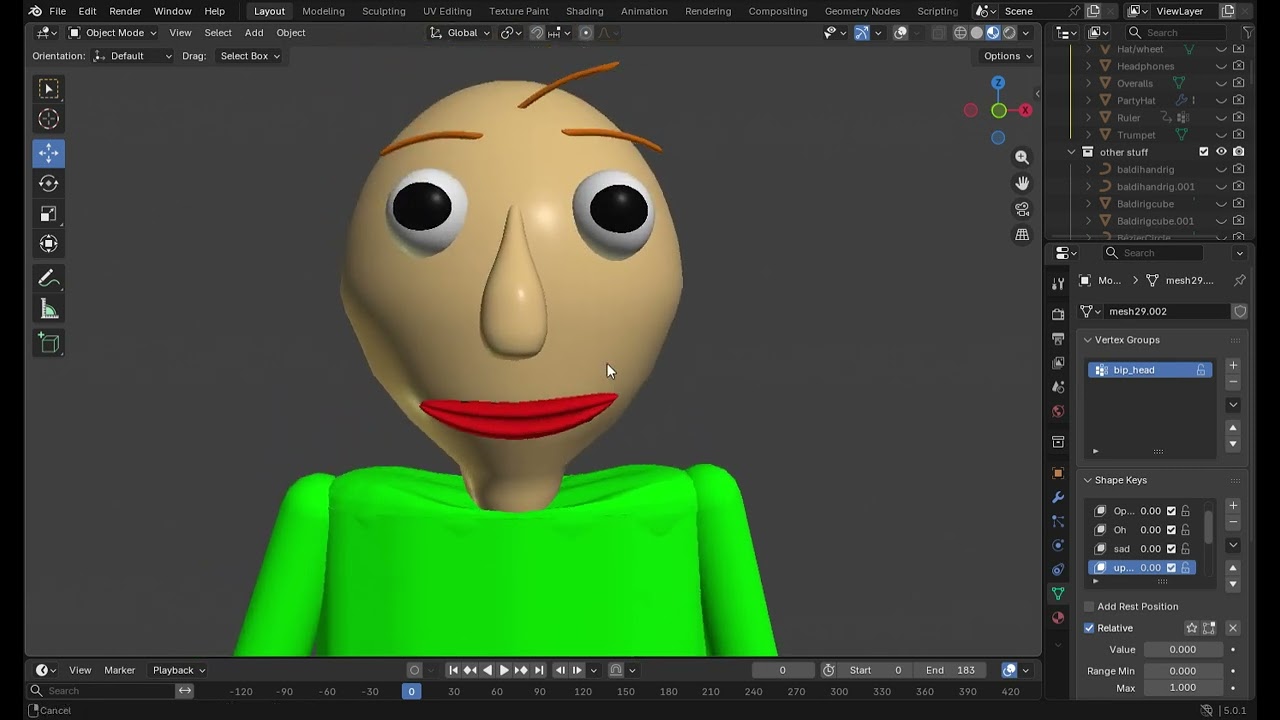
Task: Open the timeline Playback popover
Action: 178,670
